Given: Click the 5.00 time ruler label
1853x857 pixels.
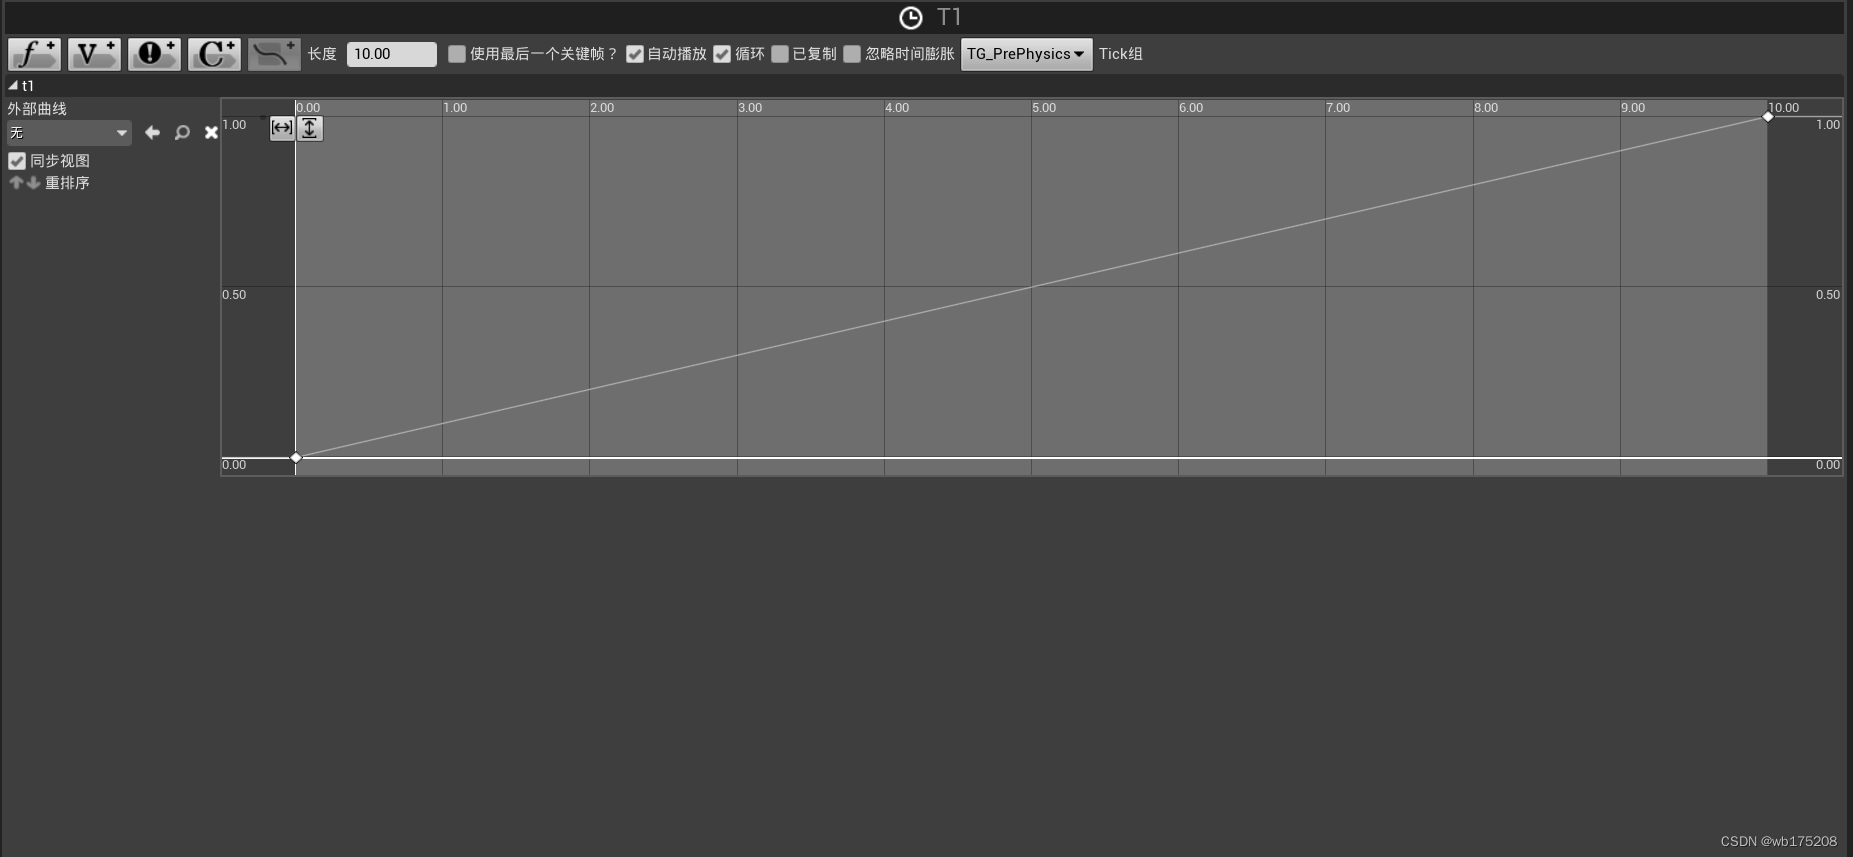Looking at the screenshot, I should point(1045,108).
